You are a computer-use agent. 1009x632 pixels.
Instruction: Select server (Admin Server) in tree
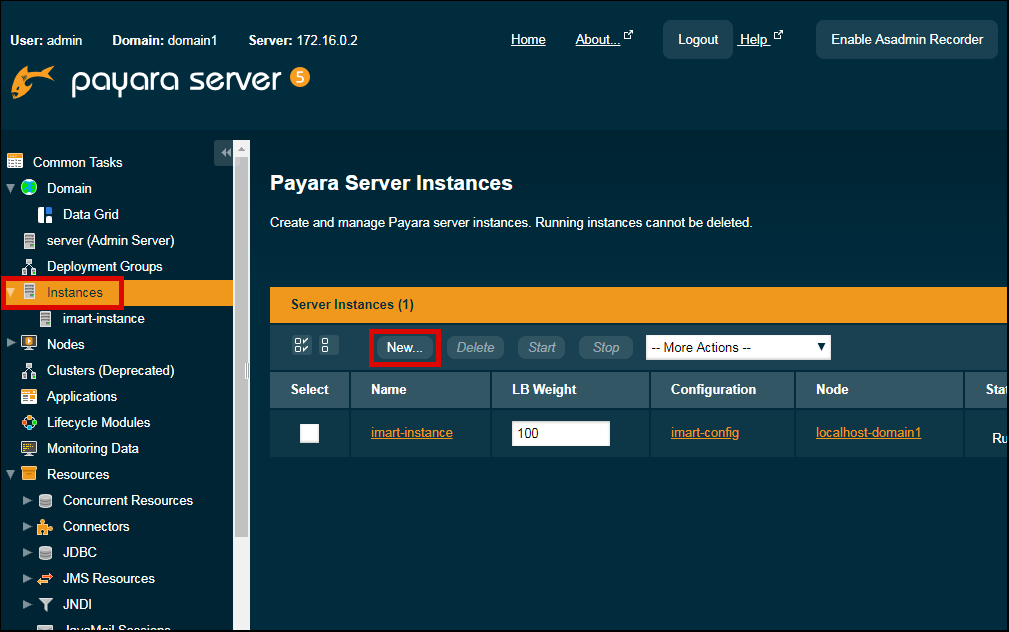110,240
